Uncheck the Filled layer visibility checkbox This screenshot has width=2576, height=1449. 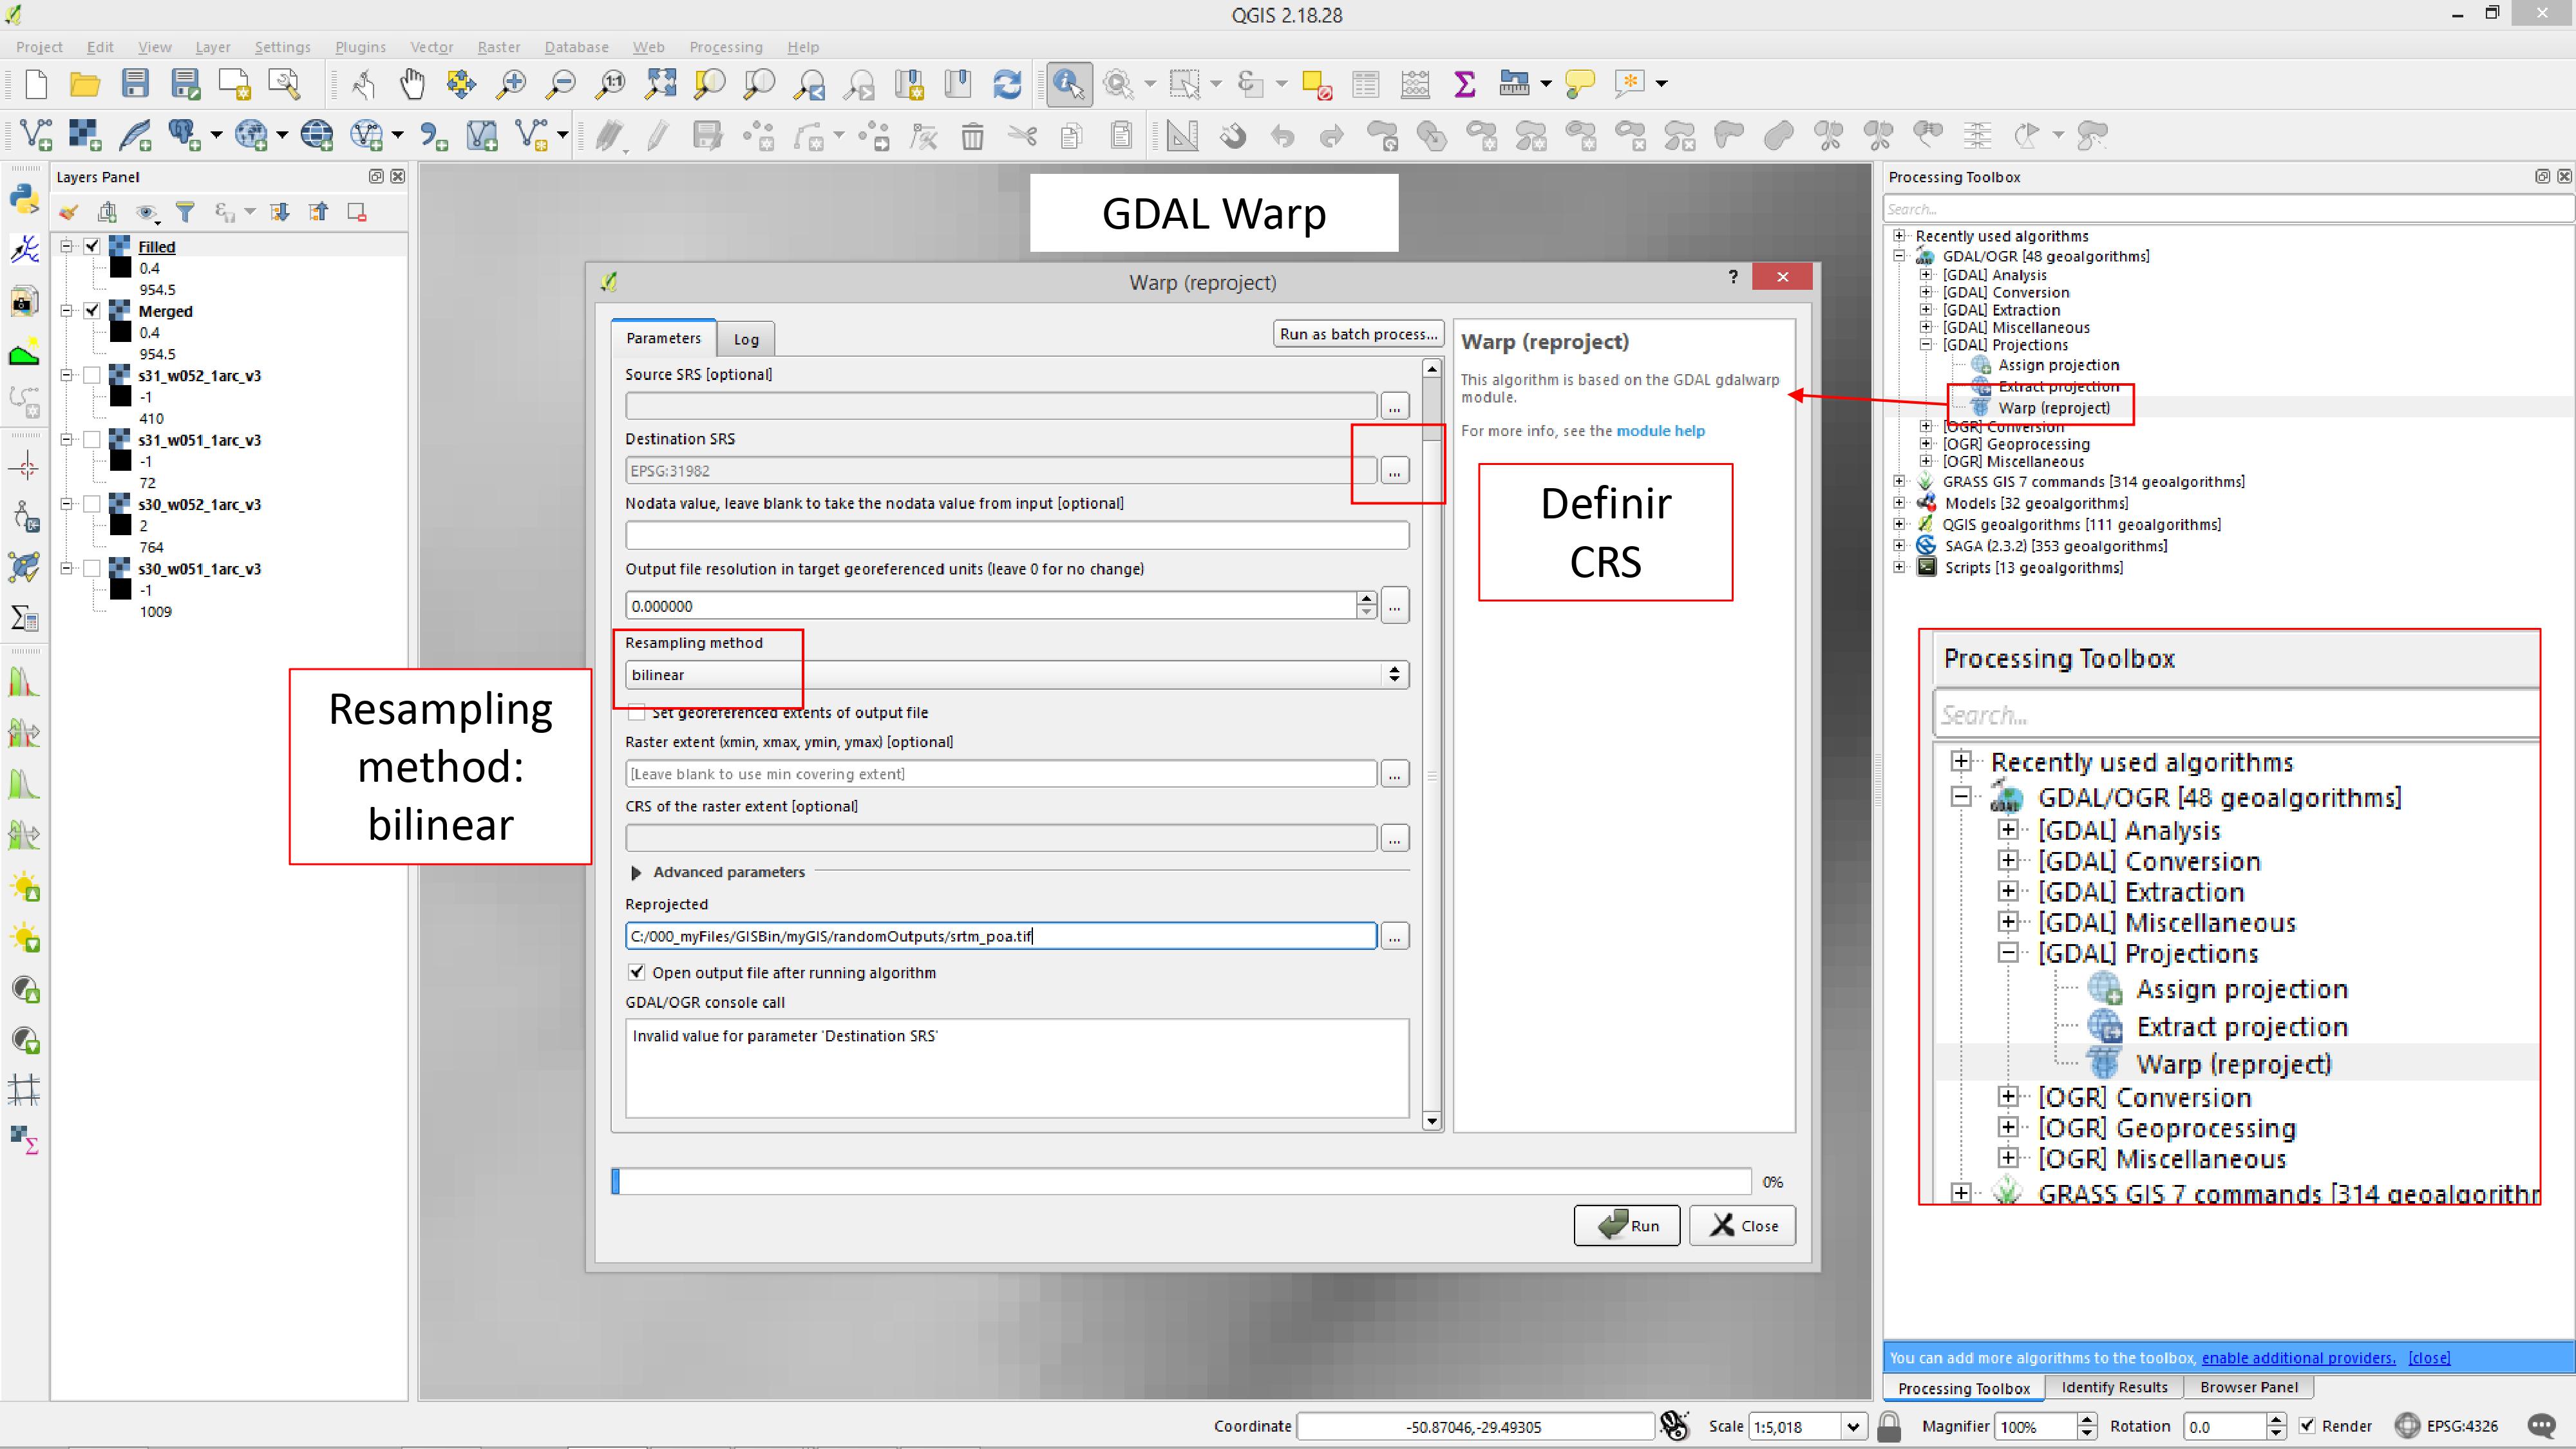click(x=92, y=246)
